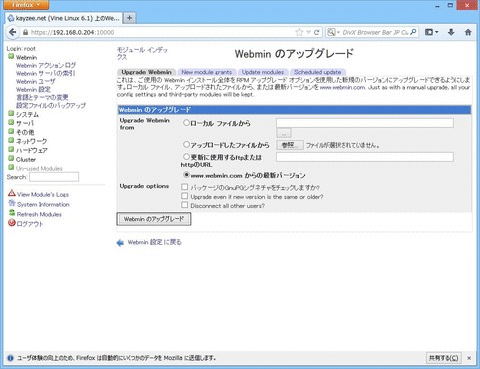The image size is (480, 369).
Task: Expand the システム category
Action: (11, 114)
